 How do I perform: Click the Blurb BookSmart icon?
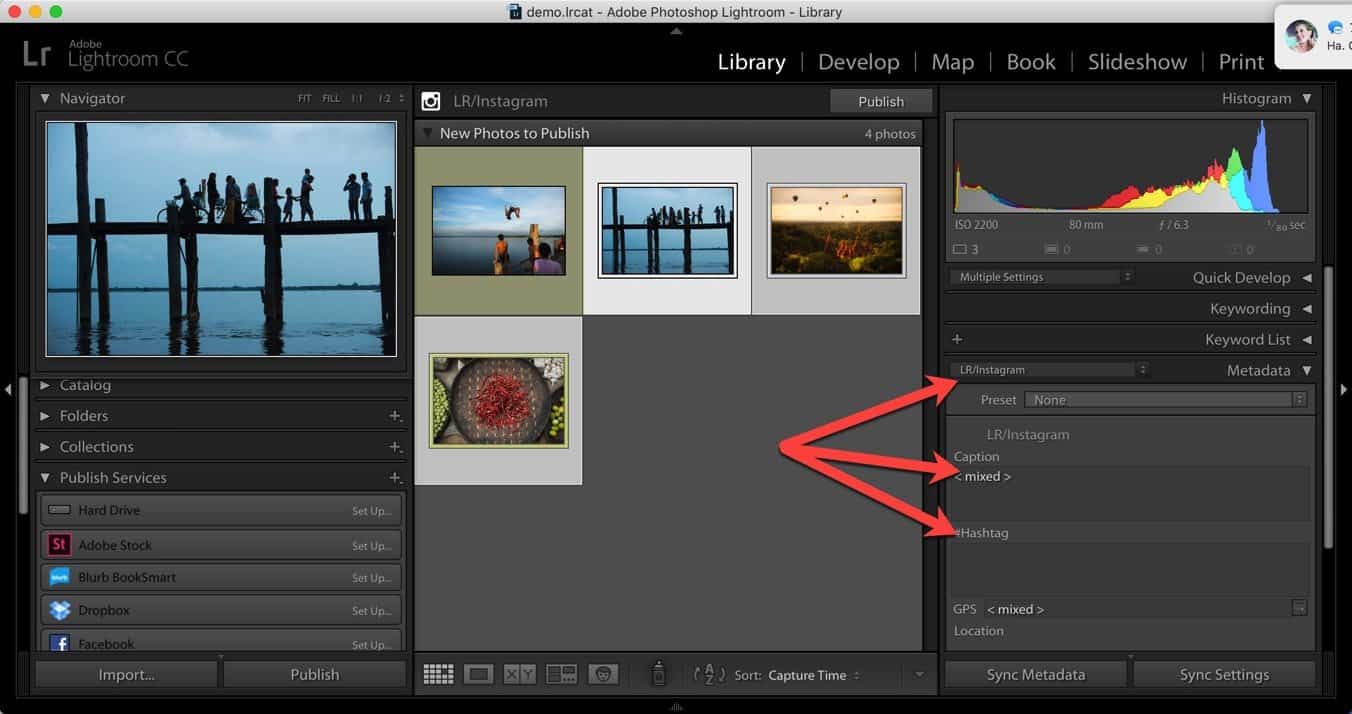[x=59, y=577]
